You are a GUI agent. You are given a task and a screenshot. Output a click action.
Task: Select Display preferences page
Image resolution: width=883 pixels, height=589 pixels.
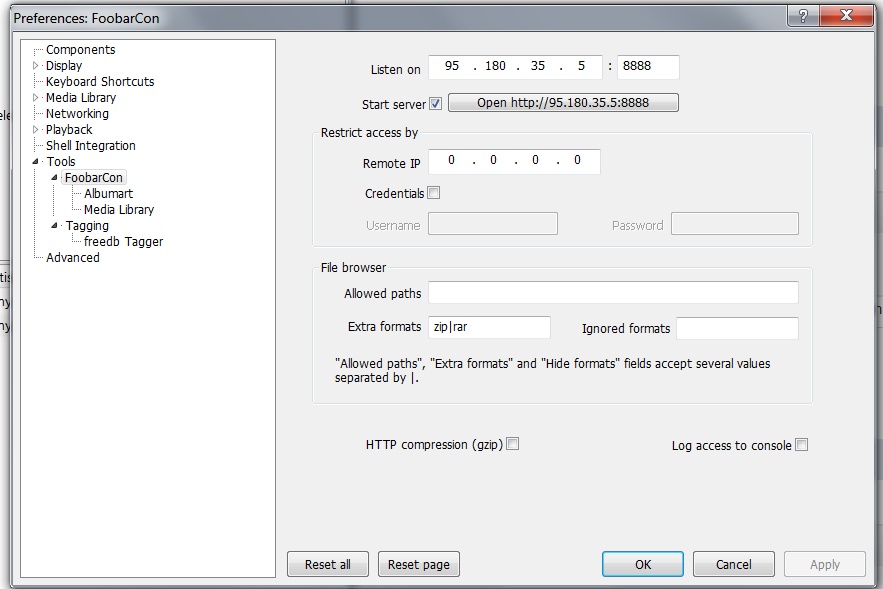pyautogui.click(x=64, y=65)
